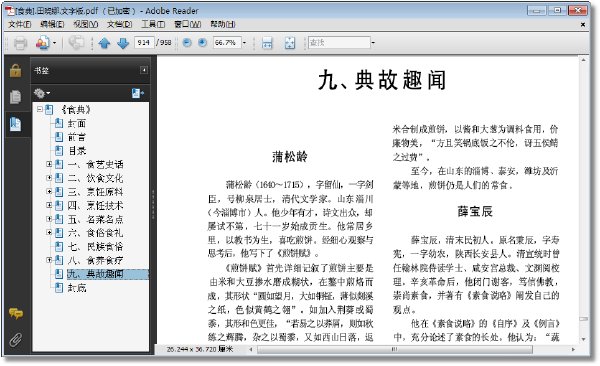Click the expand current bookmark icon
This screenshot has height=366, width=600.
[x=137, y=93]
